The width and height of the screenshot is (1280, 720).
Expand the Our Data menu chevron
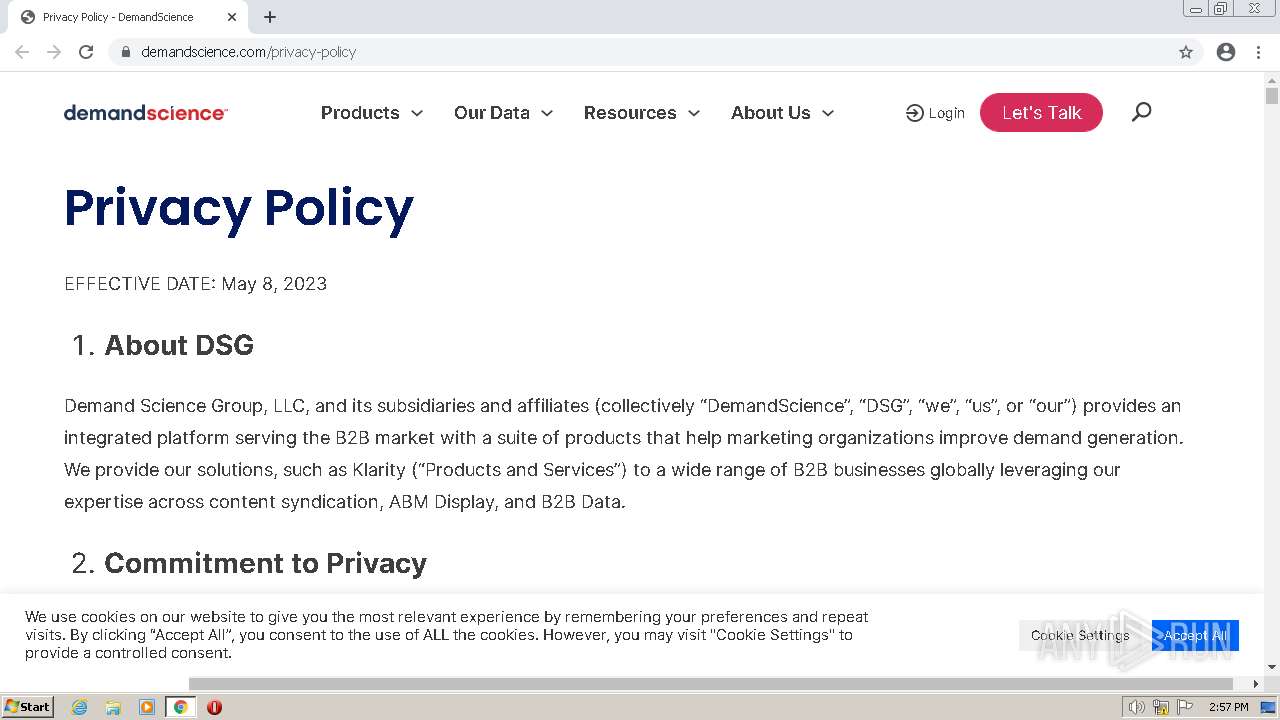pyautogui.click(x=547, y=113)
